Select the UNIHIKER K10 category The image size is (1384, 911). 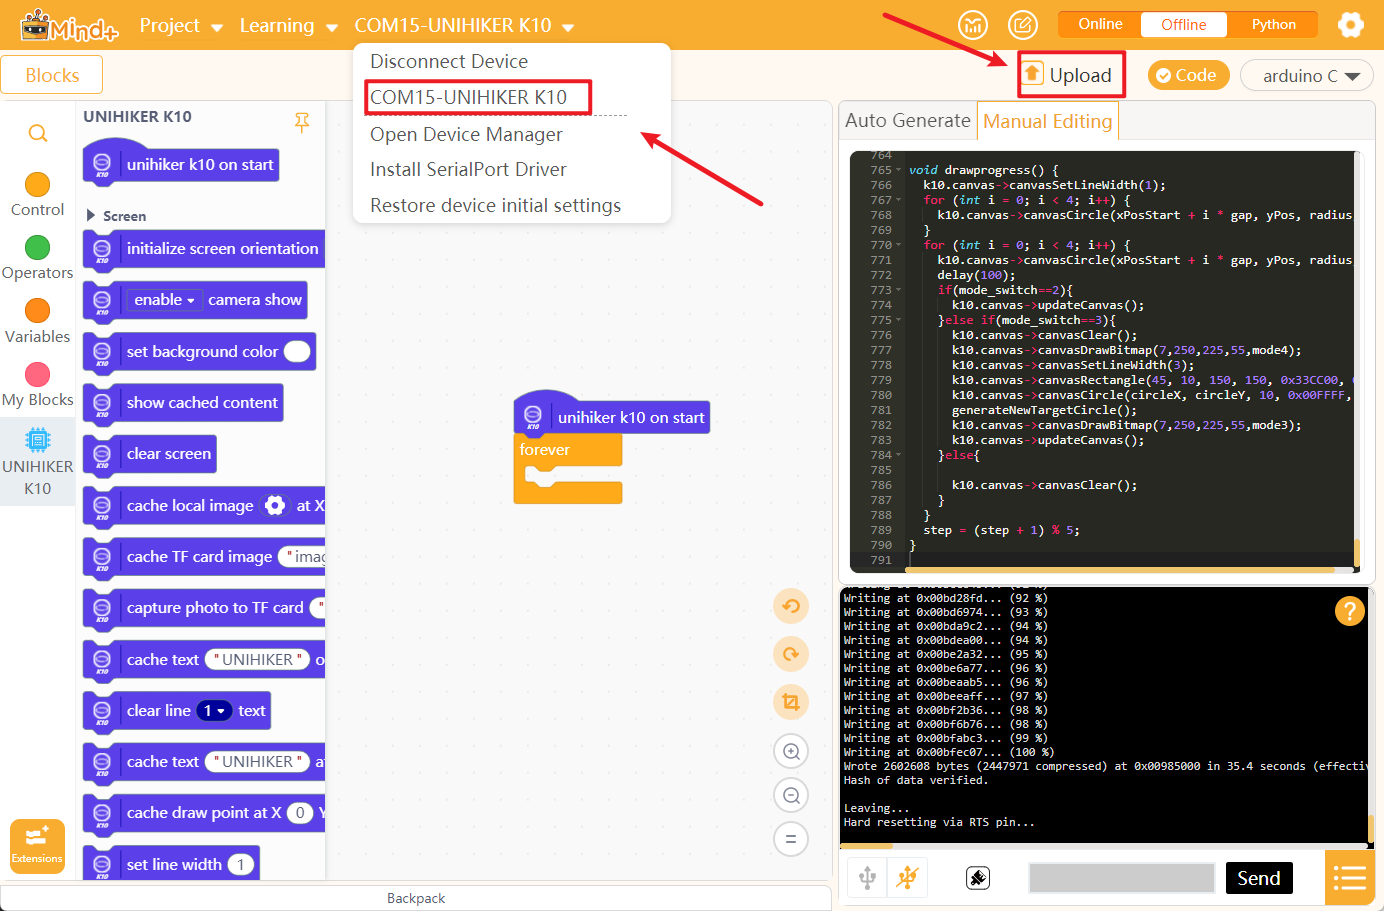click(37, 462)
